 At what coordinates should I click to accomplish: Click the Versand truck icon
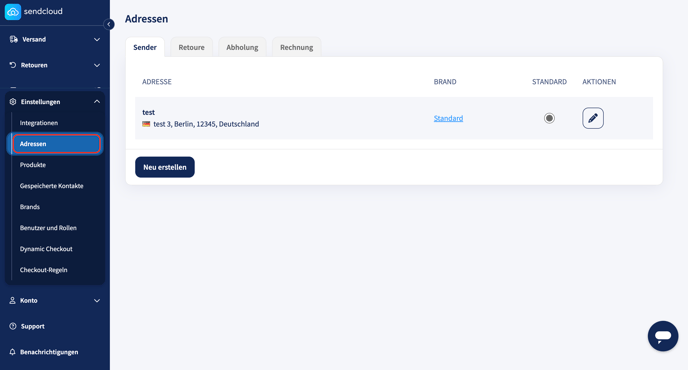coord(14,40)
